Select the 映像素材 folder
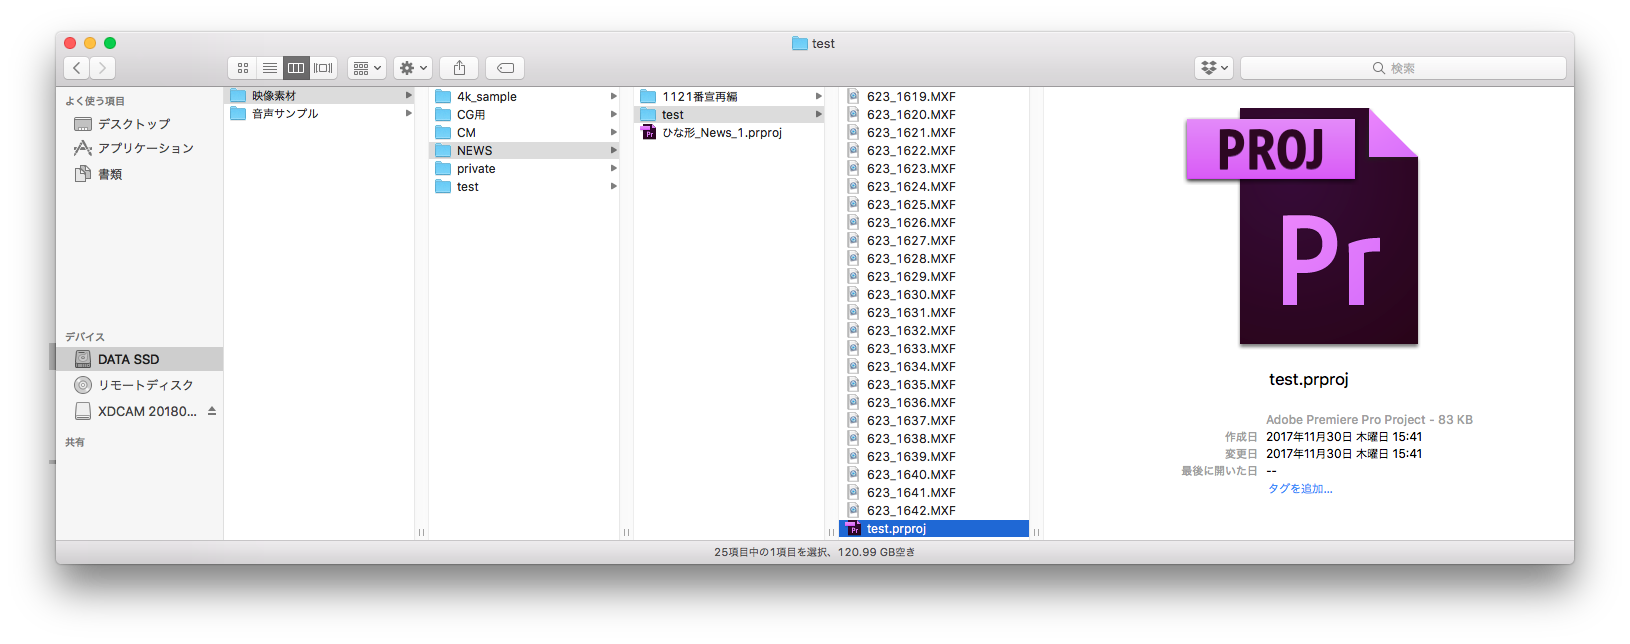The image size is (1630, 644). 319,96
